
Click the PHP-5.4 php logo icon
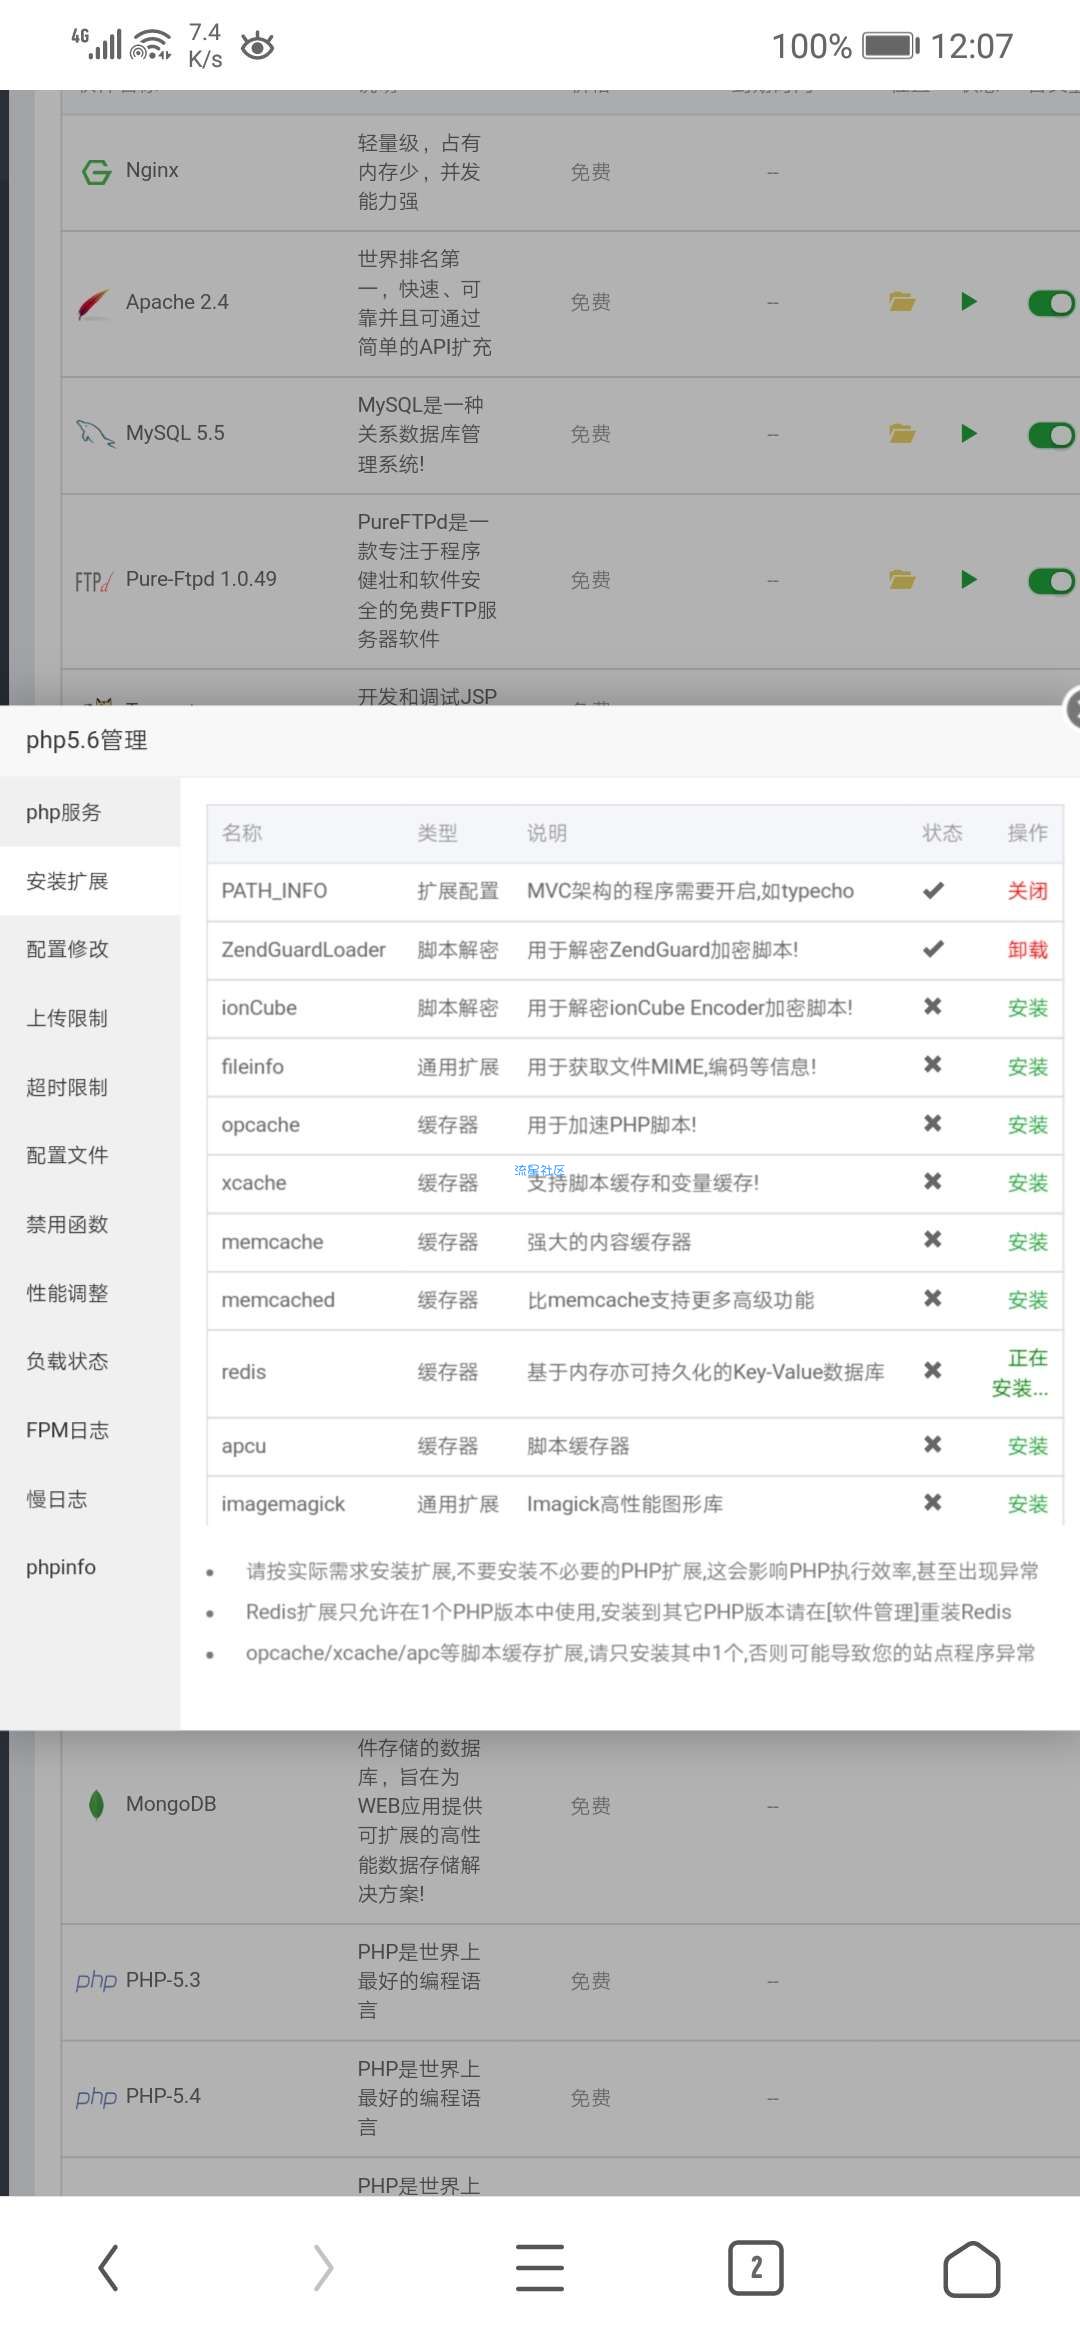[x=96, y=2096]
